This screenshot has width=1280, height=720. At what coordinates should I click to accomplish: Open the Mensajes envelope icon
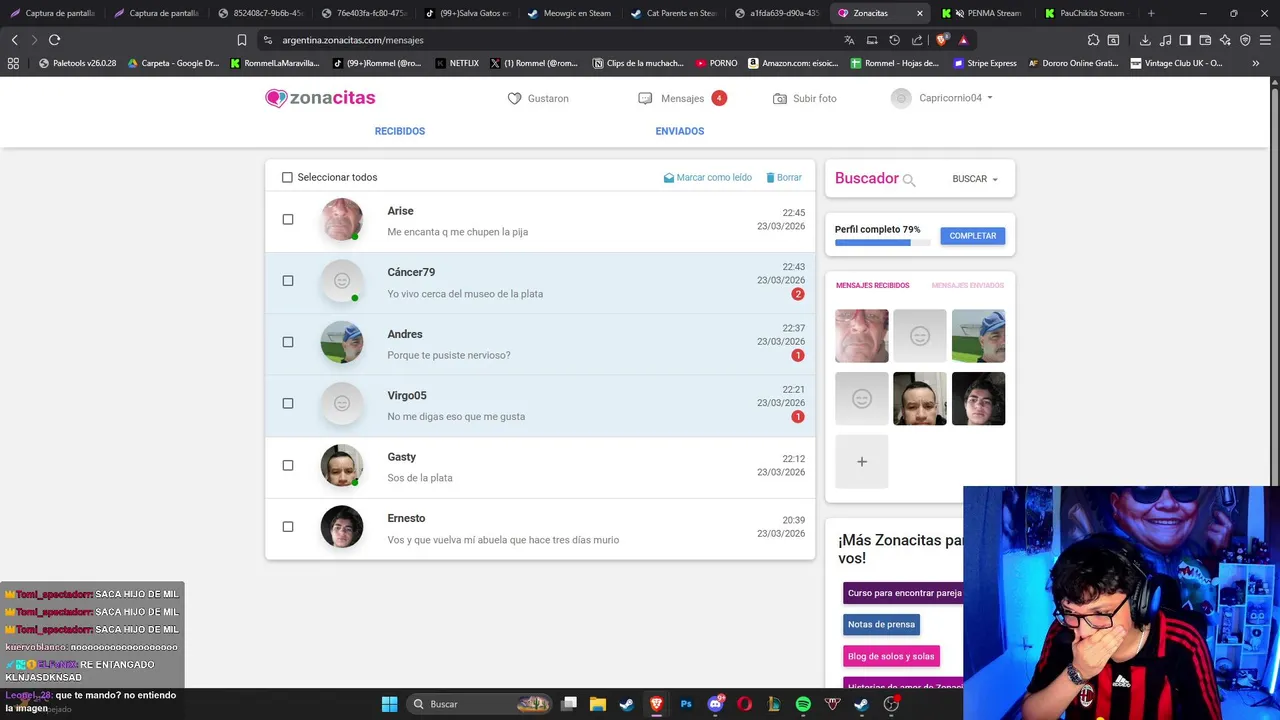(x=645, y=99)
